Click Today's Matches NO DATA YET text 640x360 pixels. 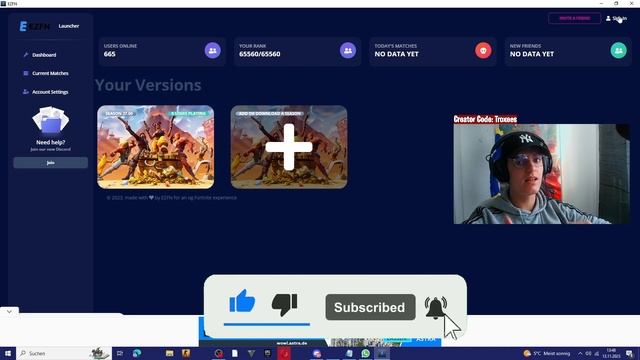(396, 54)
